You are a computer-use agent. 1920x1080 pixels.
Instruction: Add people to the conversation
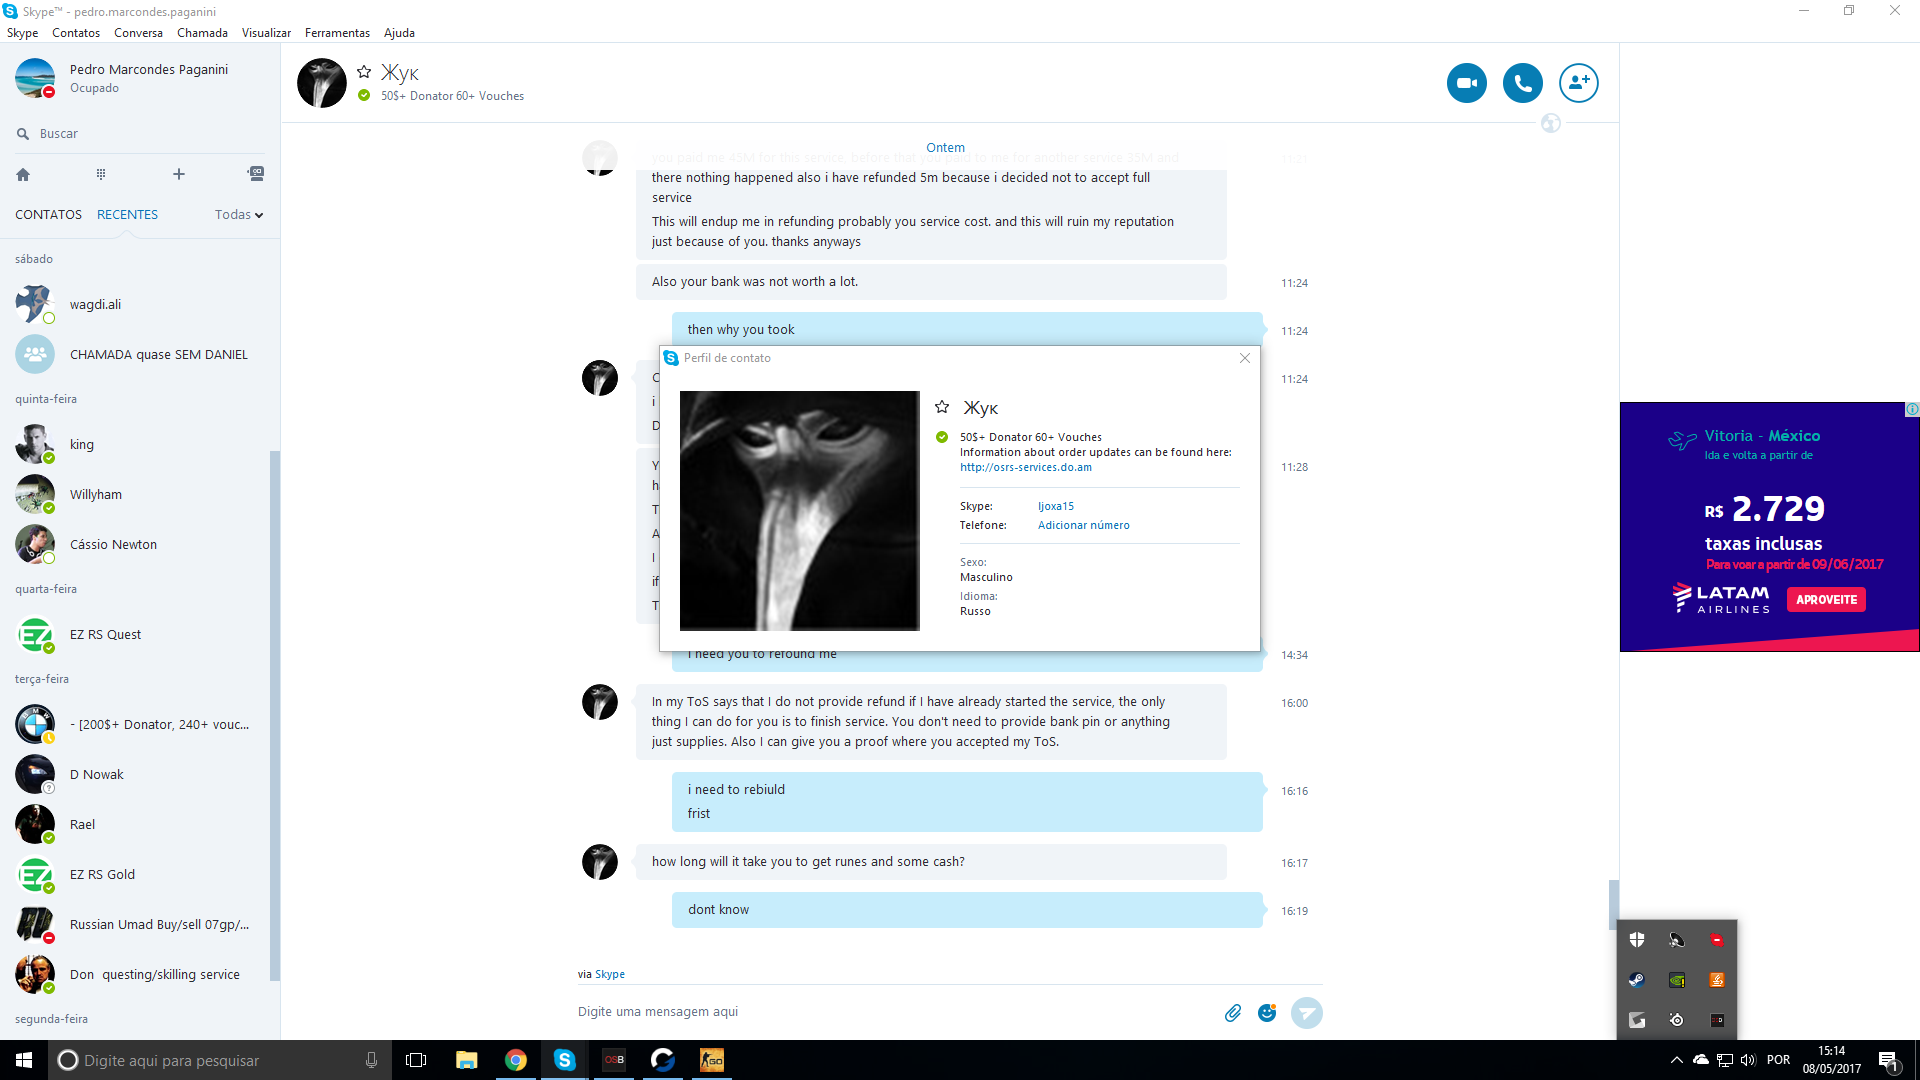pos(1578,83)
